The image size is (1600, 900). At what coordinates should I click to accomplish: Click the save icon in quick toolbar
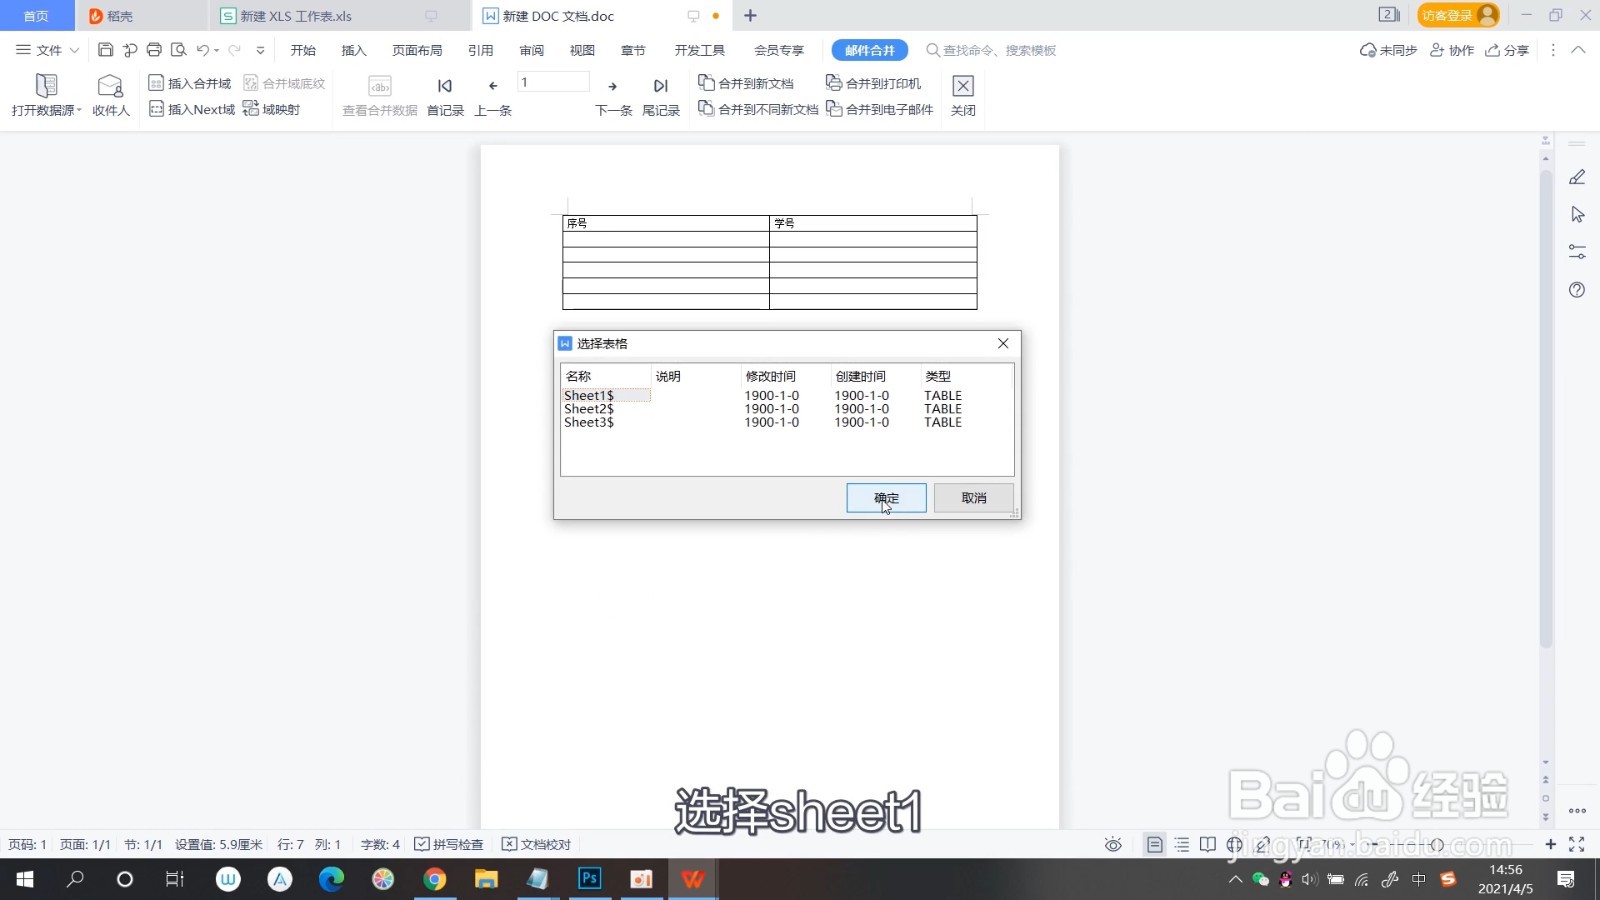pyautogui.click(x=105, y=50)
